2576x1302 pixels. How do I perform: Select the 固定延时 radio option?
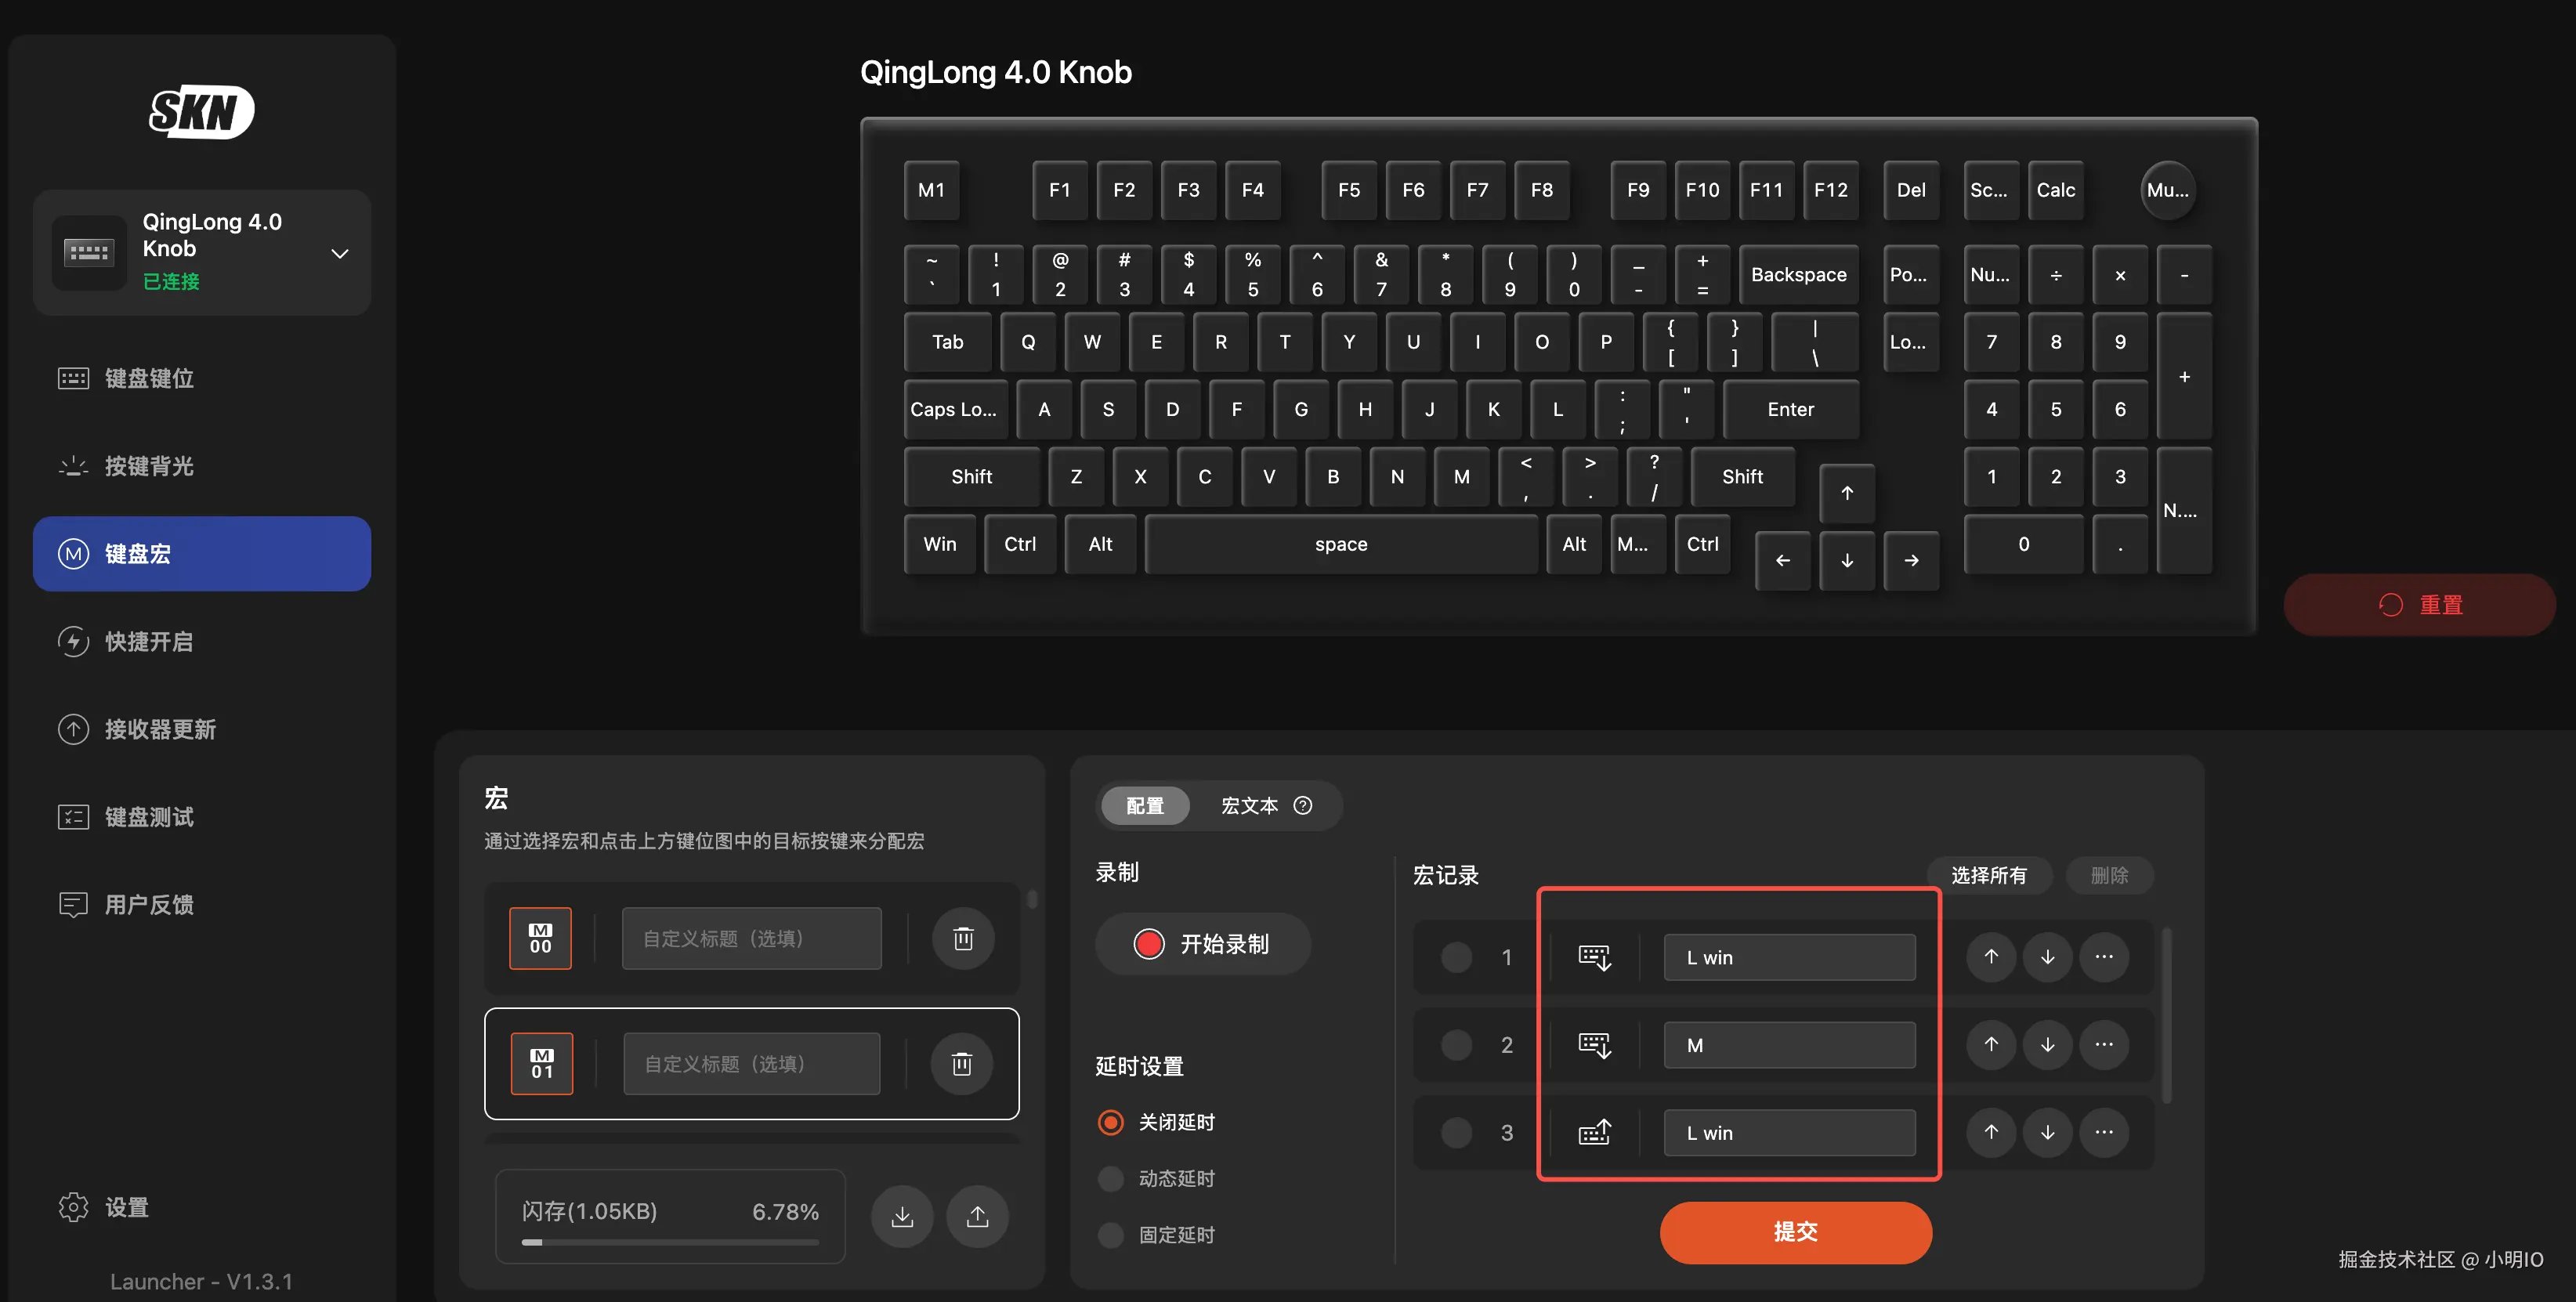coord(1110,1234)
